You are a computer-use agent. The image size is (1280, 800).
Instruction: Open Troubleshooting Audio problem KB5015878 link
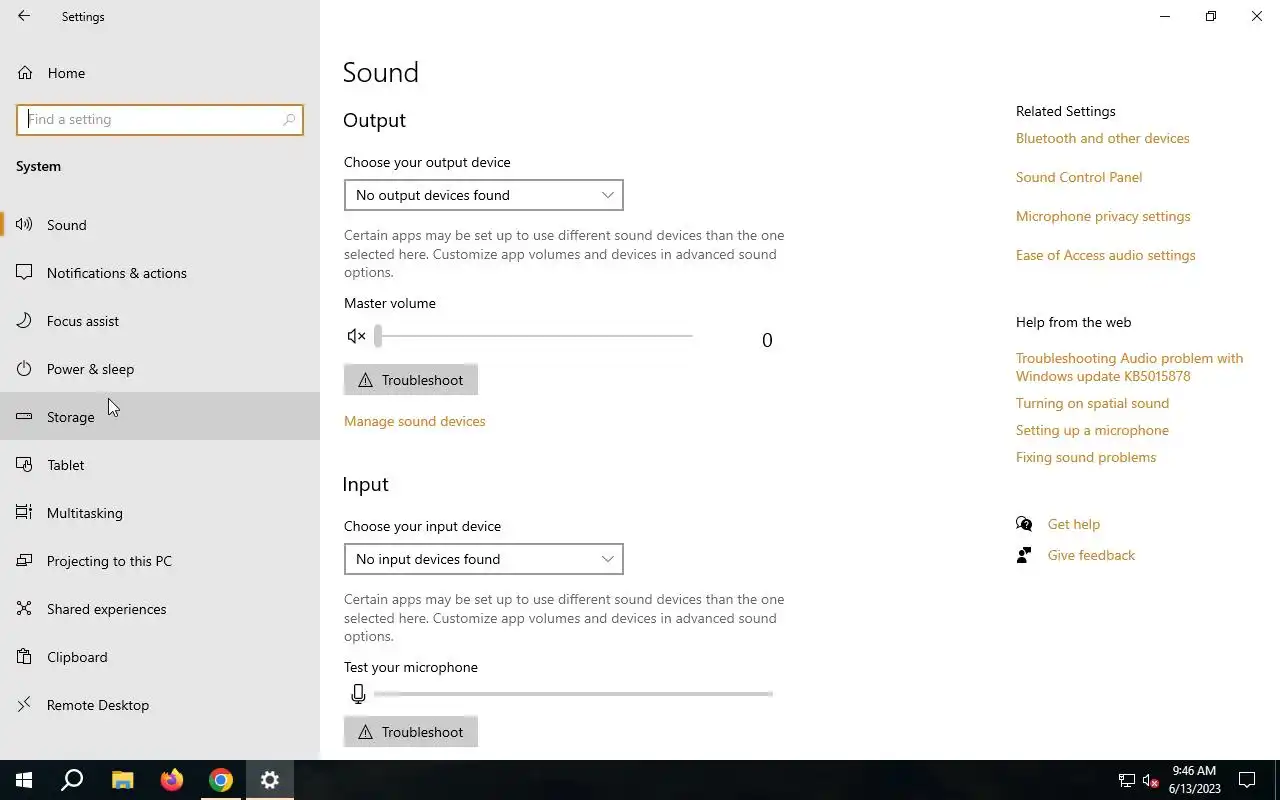1130,367
